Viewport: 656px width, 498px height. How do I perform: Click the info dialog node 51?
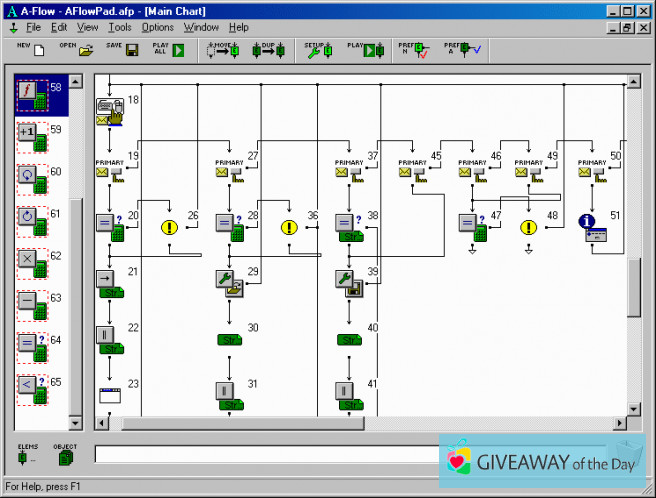point(595,228)
